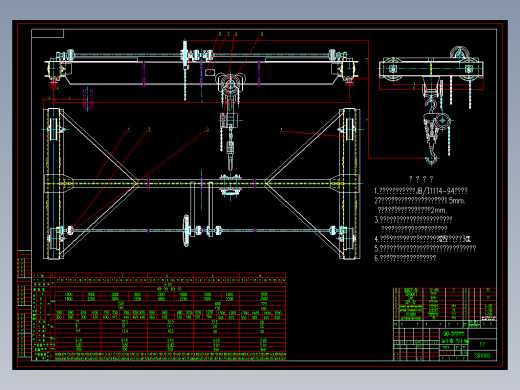Click the note line ending in "1.5mm."

tap(420, 201)
